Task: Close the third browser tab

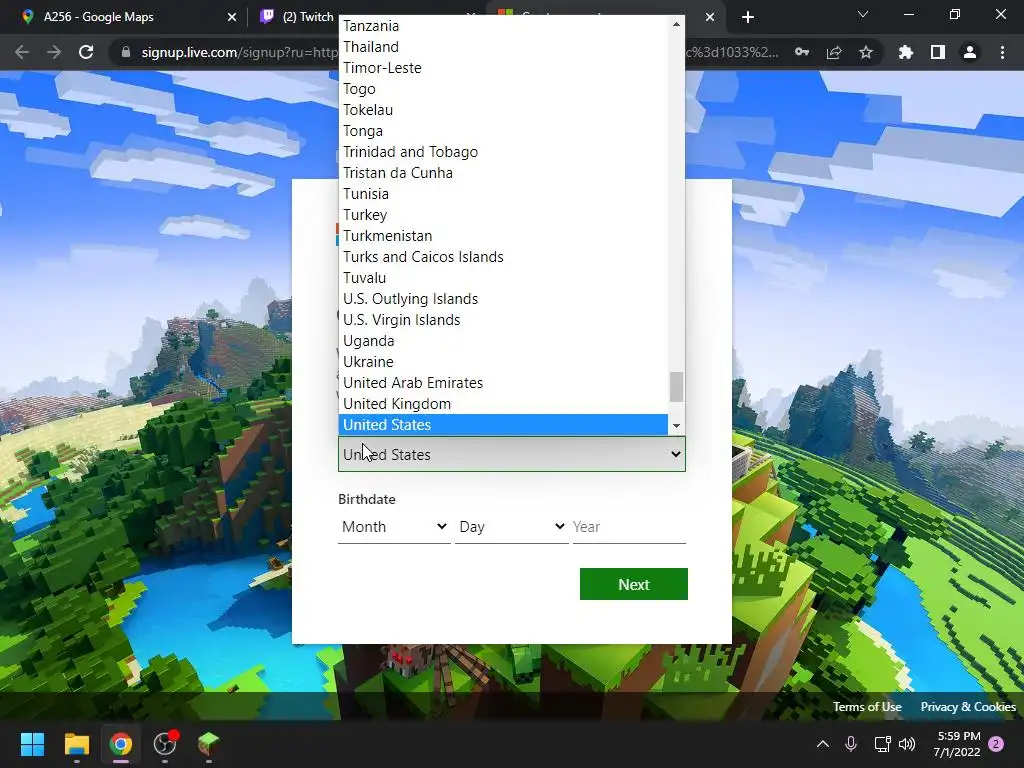Action: [x=710, y=17]
